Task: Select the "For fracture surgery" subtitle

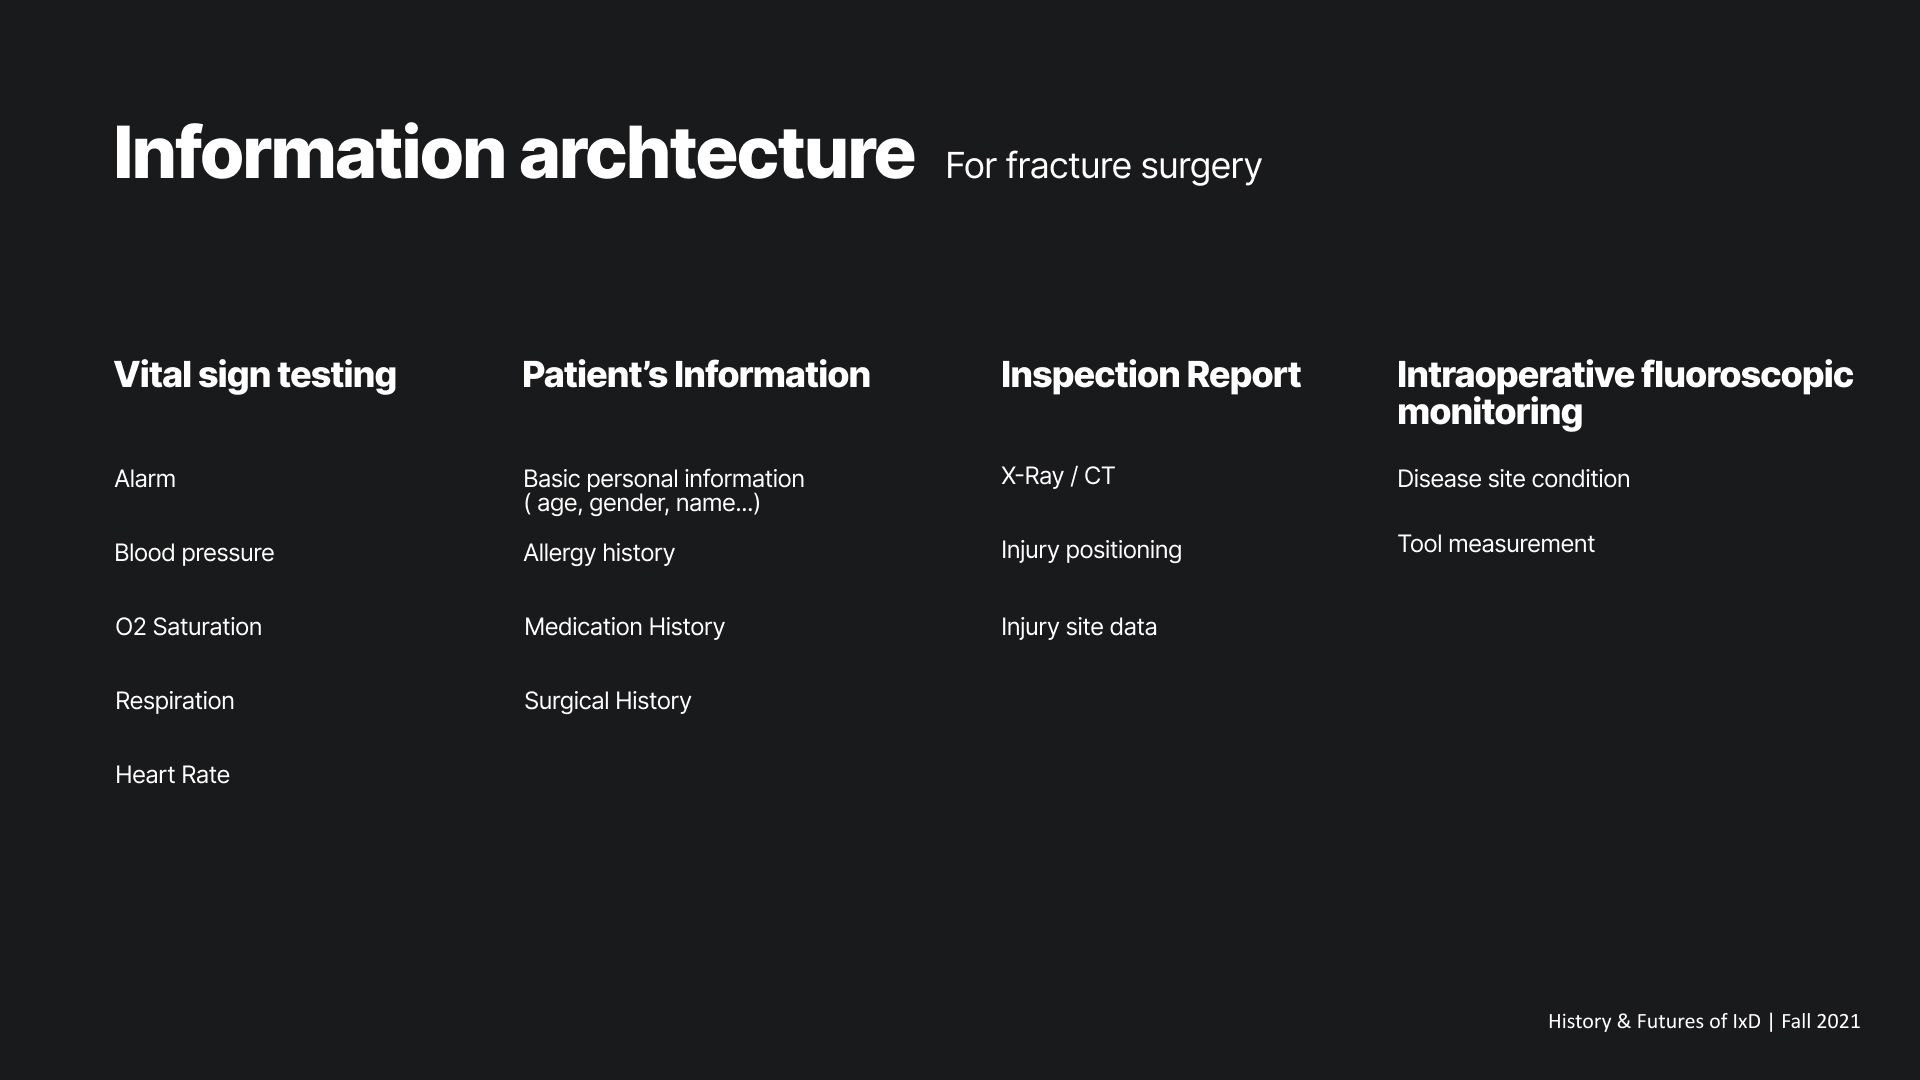Action: coord(1102,166)
